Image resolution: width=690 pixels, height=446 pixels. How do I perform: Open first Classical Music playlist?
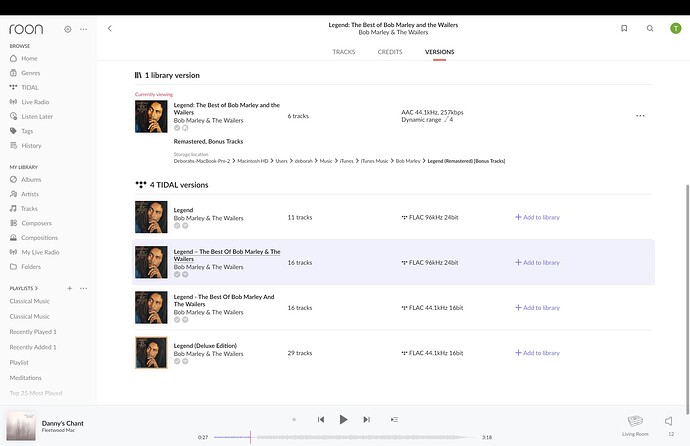coord(29,301)
